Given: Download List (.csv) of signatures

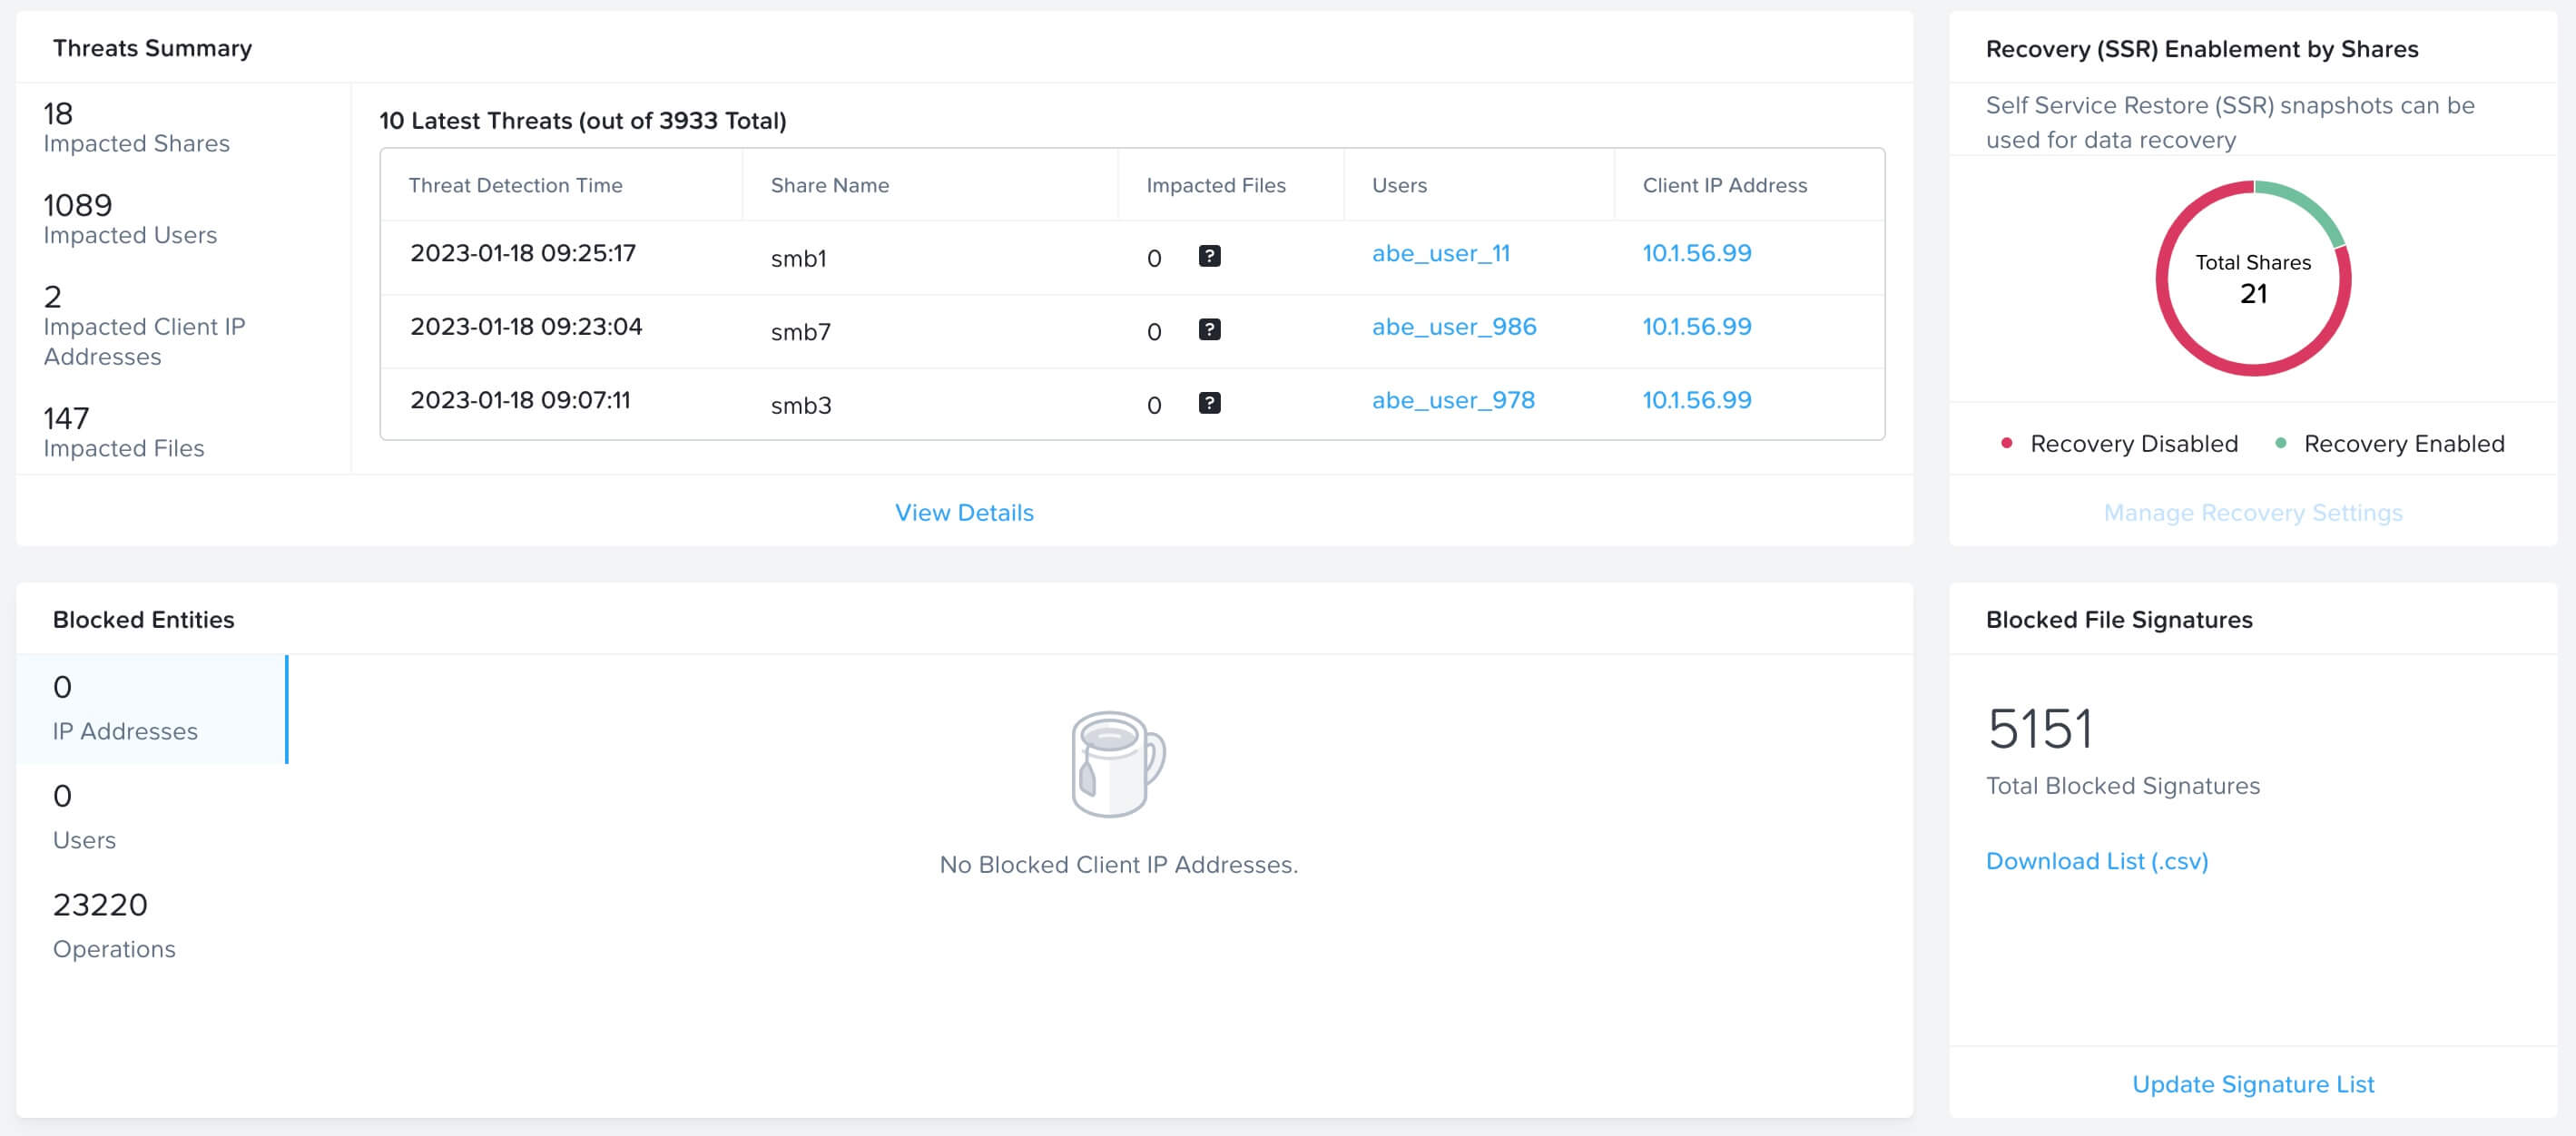Looking at the screenshot, I should (x=2096, y=861).
